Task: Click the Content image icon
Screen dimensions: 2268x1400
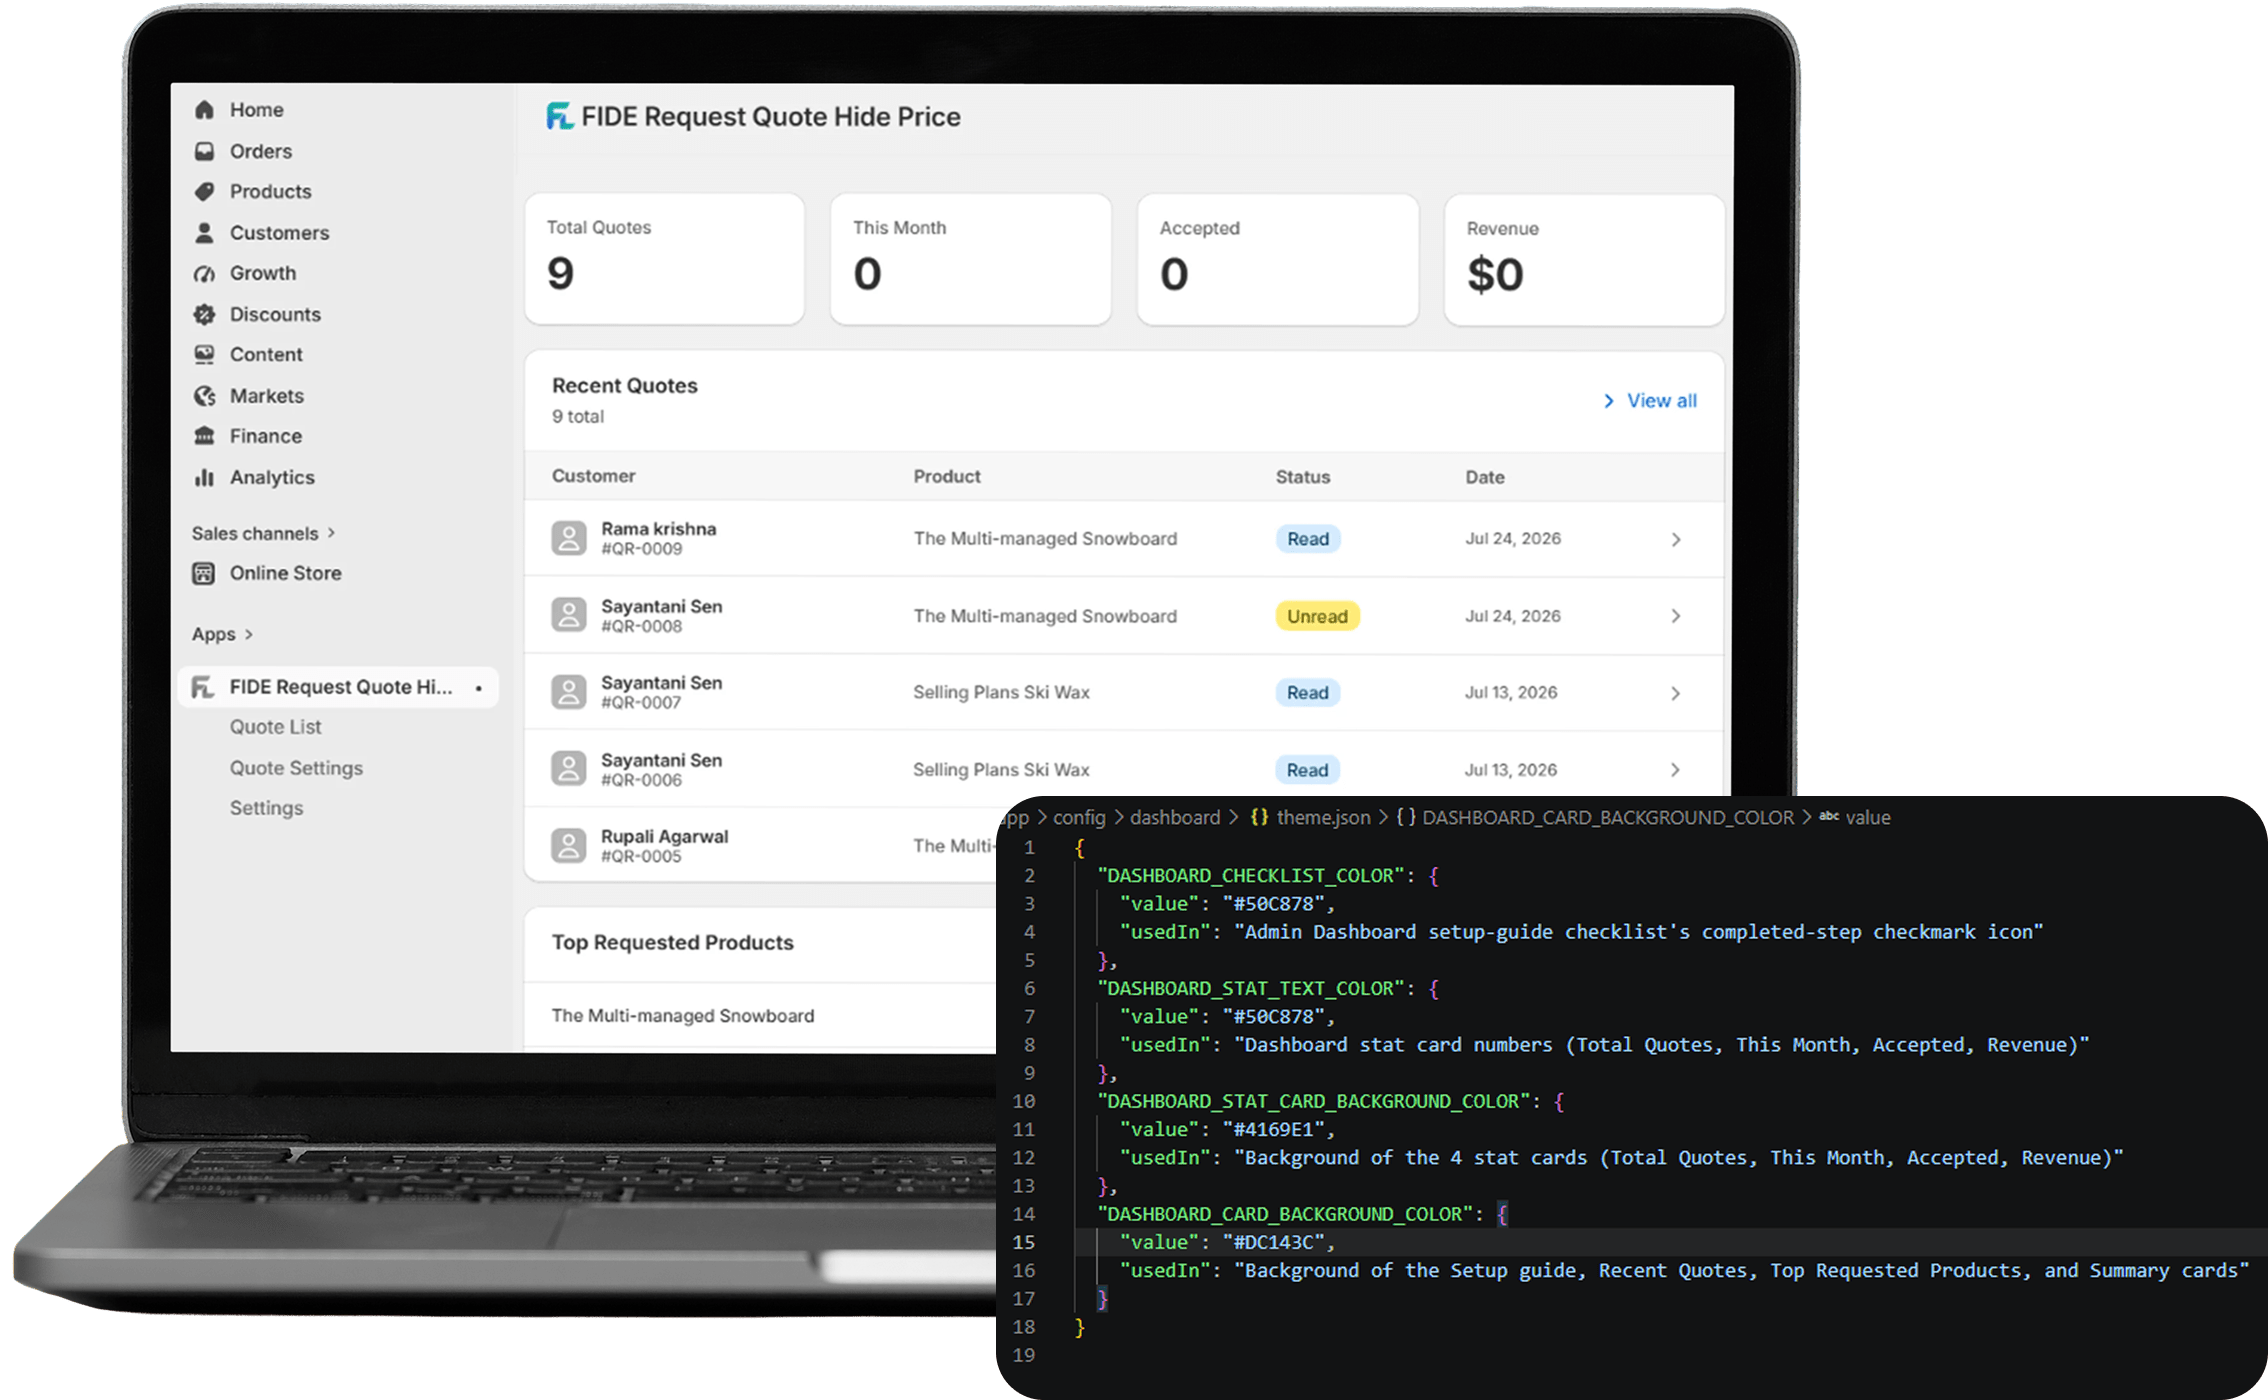Action: (204, 354)
